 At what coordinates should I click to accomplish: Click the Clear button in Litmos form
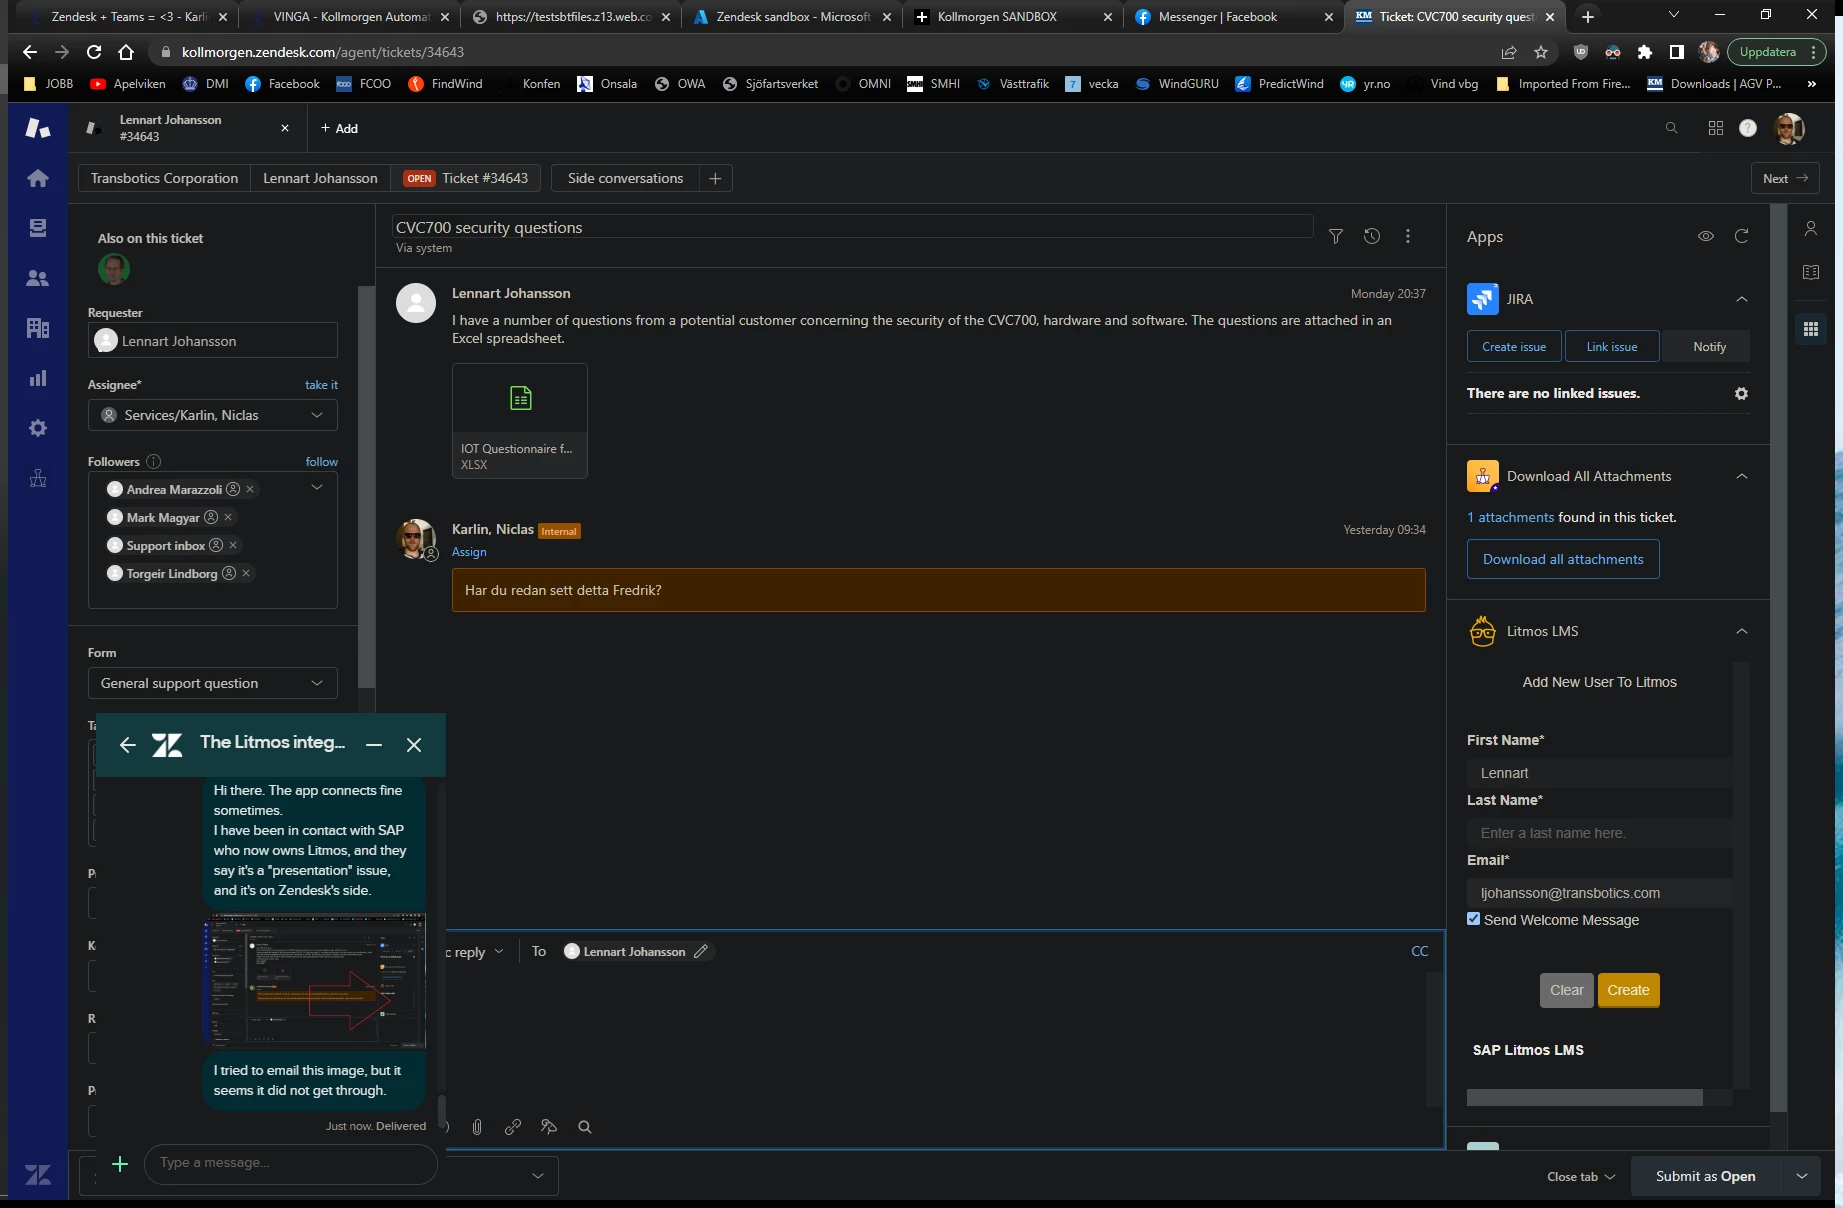tap(1567, 990)
